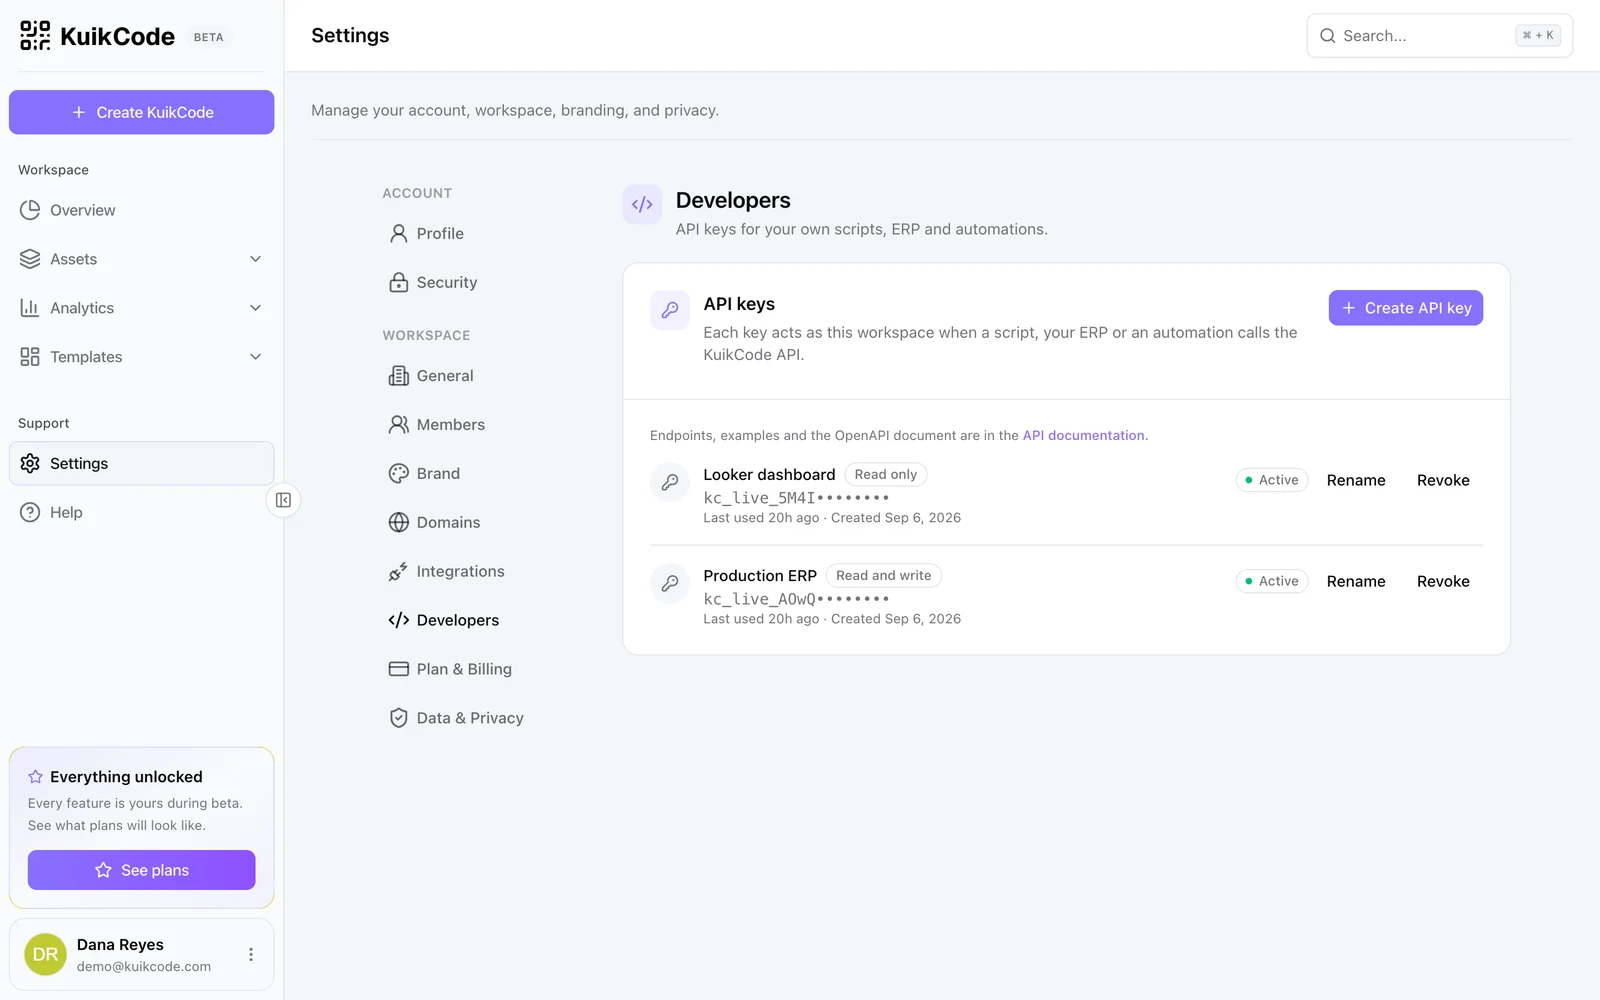Open the Help page
Screen dimensions: 1600x1000
pos(141,512)
